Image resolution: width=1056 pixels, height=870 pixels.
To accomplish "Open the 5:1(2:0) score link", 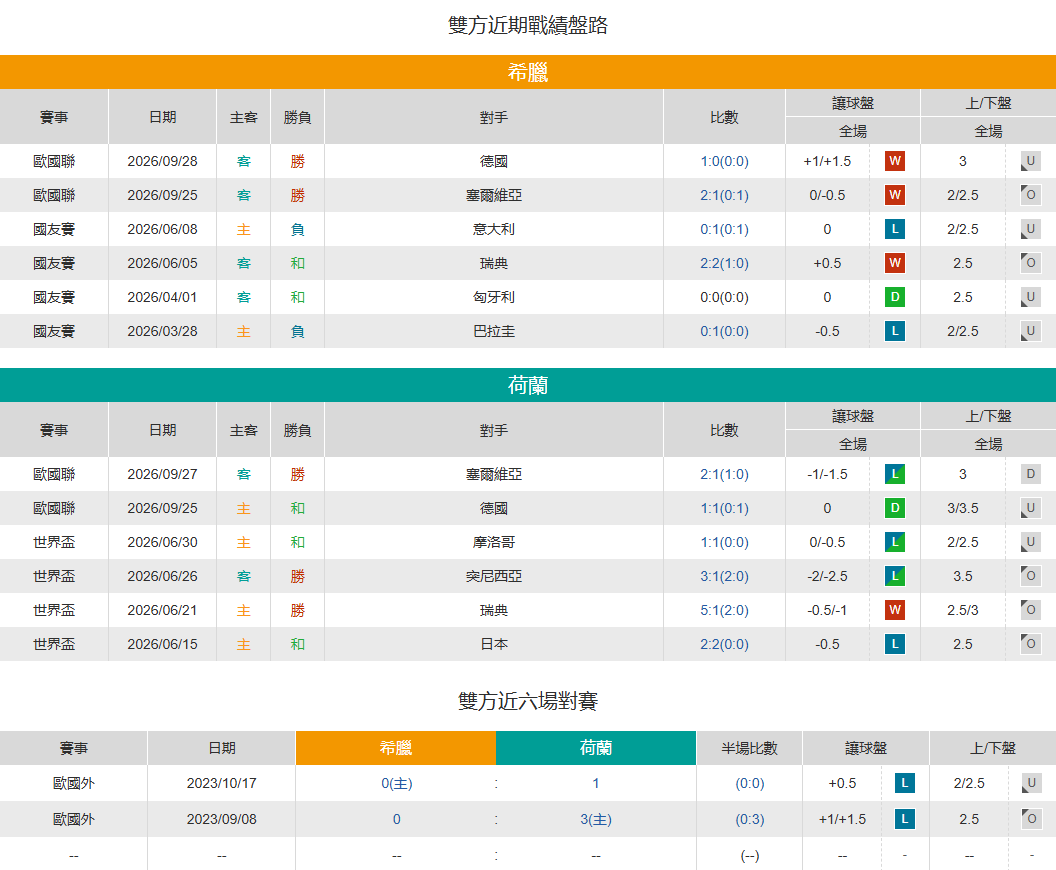I will tap(725, 611).
